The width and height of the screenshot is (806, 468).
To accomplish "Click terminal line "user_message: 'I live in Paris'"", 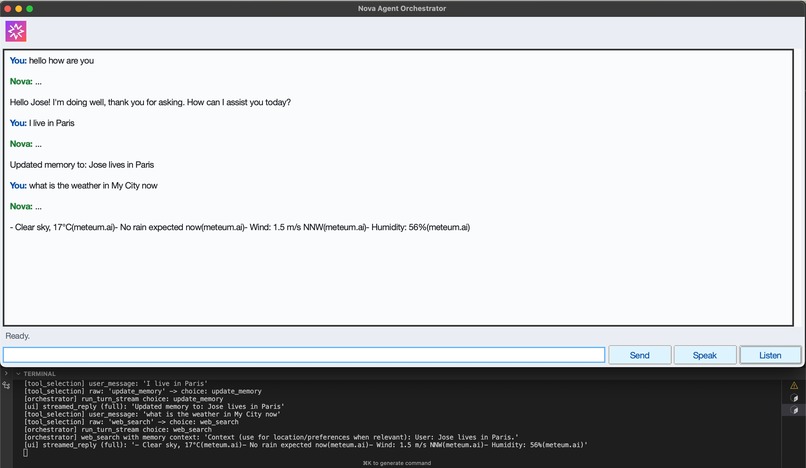I will tap(116, 383).
